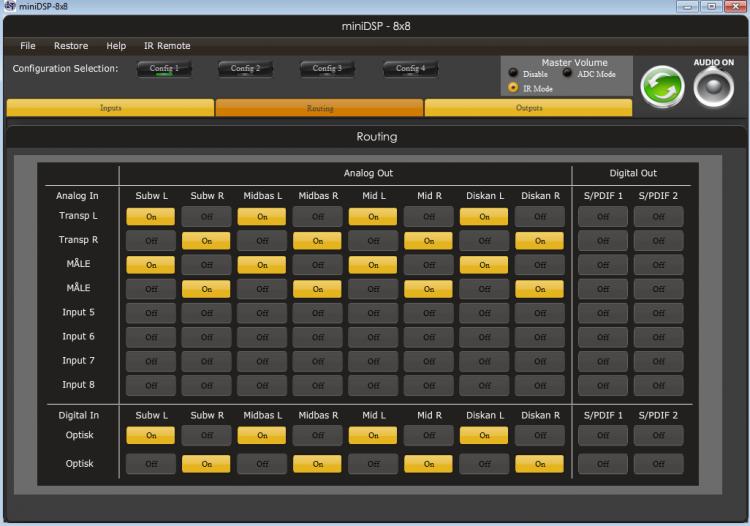Click the Transp L row label

pyautogui.click(x=78, y=216)
